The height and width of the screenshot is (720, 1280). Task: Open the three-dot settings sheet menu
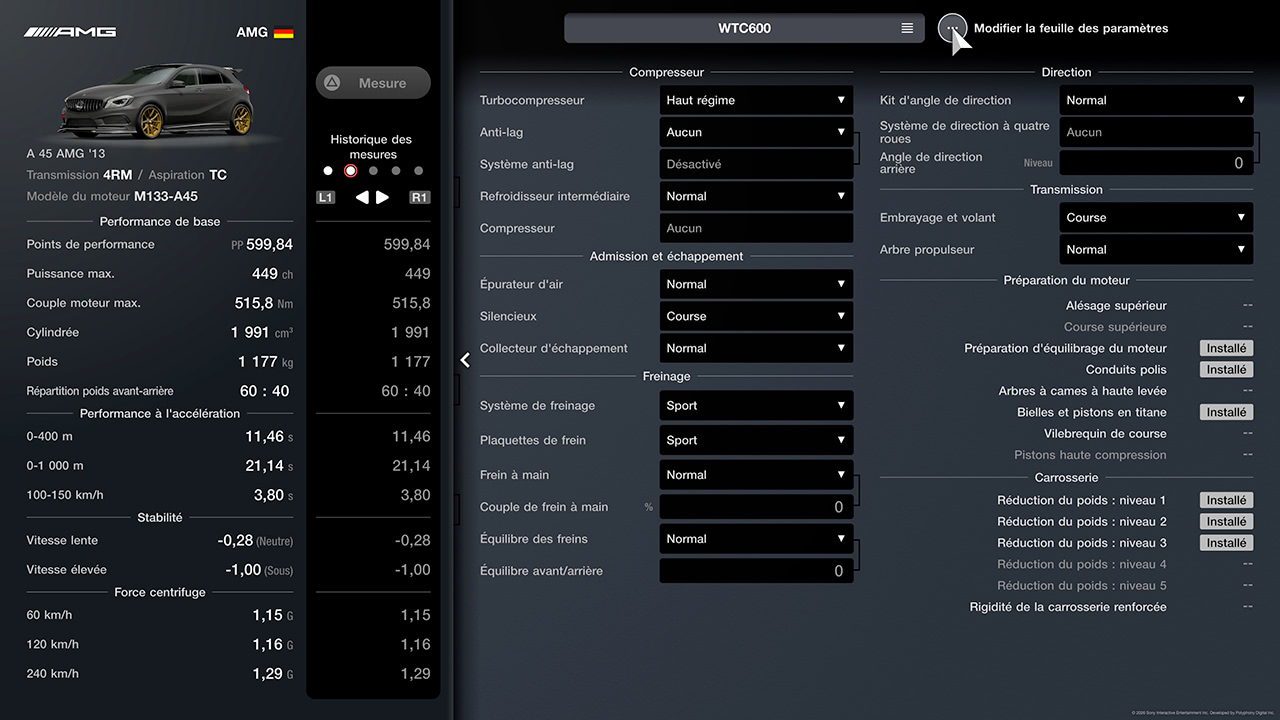952,28
